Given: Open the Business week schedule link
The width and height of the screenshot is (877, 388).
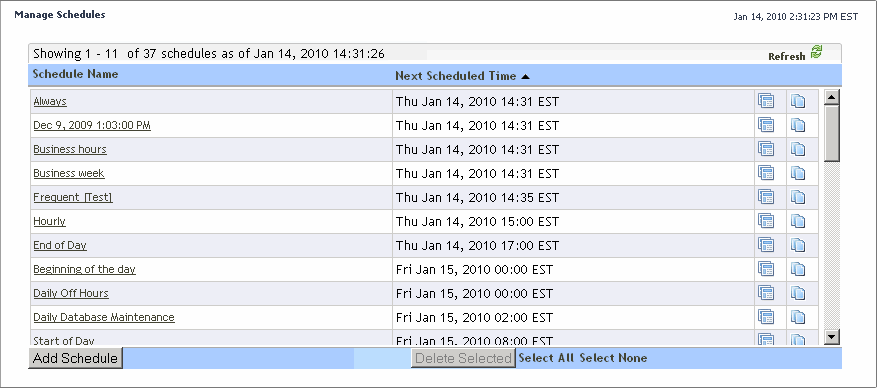Looking at the screenshot, I should 69,173.
